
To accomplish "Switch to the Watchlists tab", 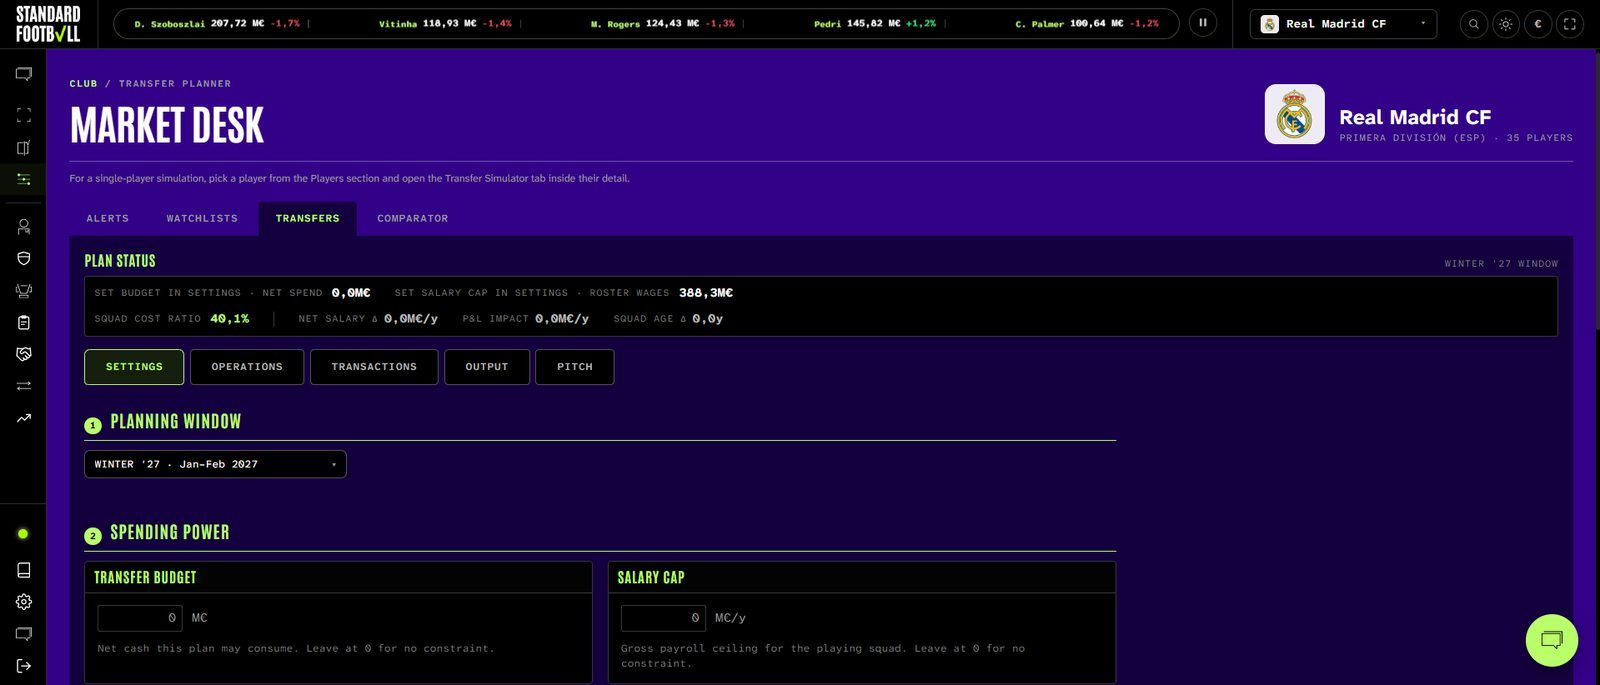I will 202,218.
